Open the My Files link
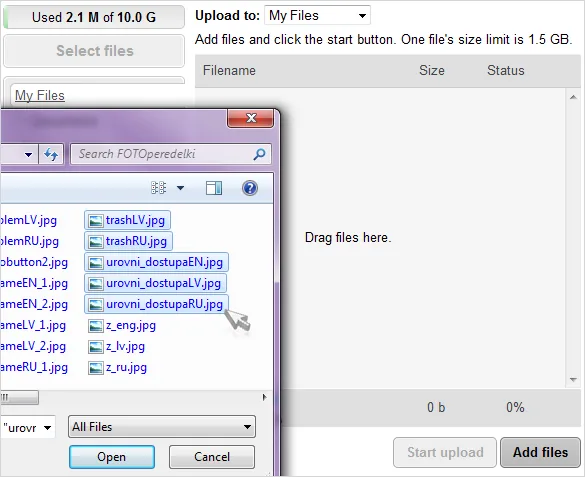 tap(40, 95)
